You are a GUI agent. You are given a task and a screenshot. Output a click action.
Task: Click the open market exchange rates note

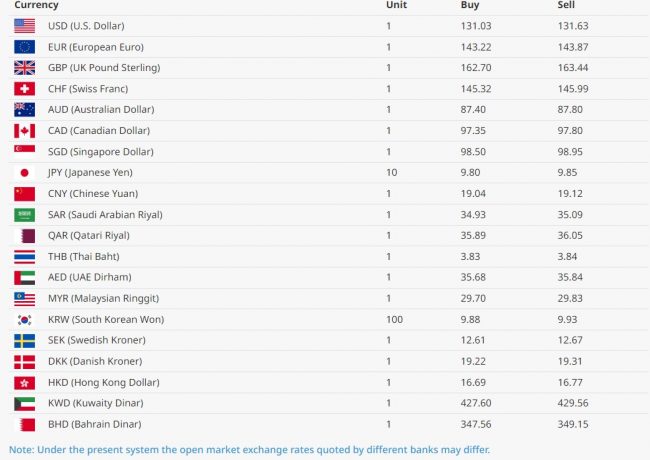[x=250, y=449]
